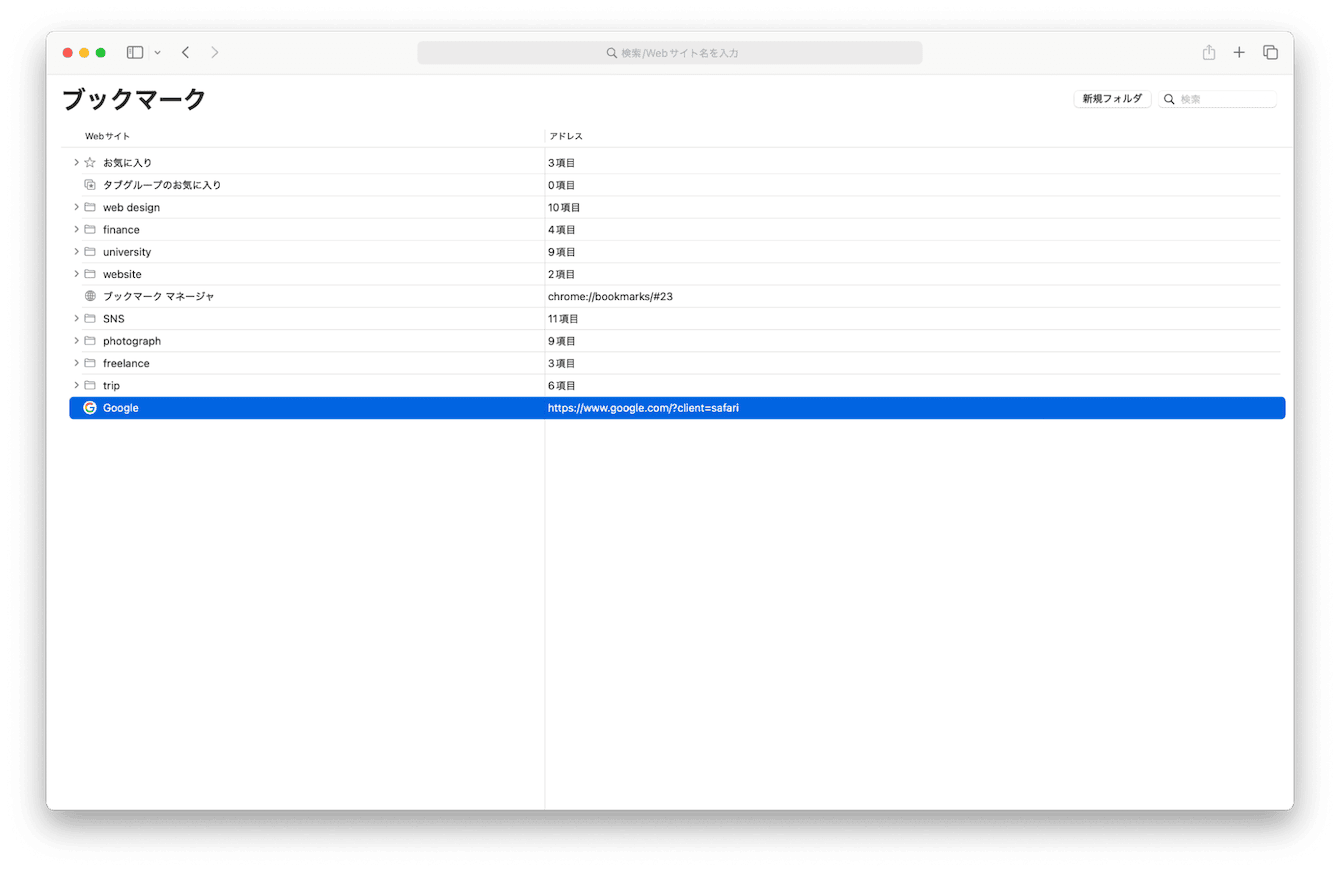Screen dimensions: 1340x872
Task: Click the star icon beside お気に入り
Action: [90, 162]
